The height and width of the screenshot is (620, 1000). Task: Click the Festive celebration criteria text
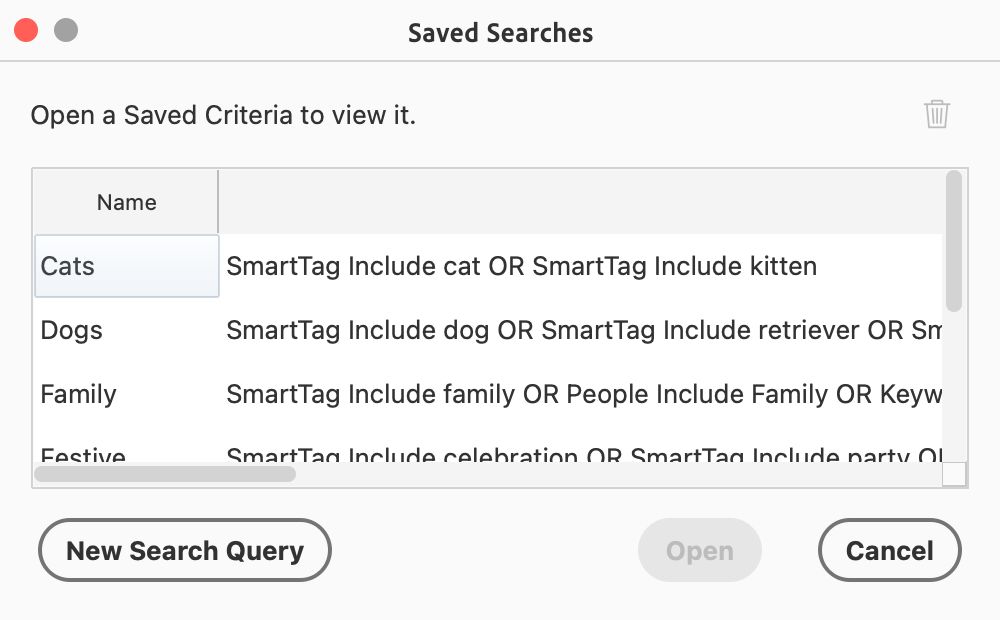tap(580, 457)
